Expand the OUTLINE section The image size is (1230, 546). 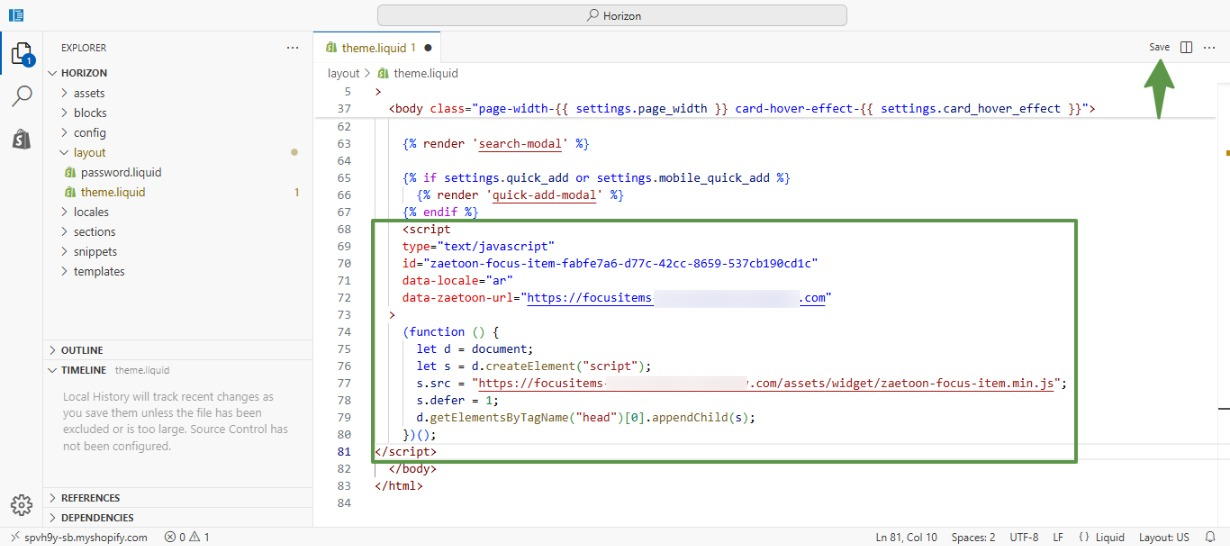(82, 350)
